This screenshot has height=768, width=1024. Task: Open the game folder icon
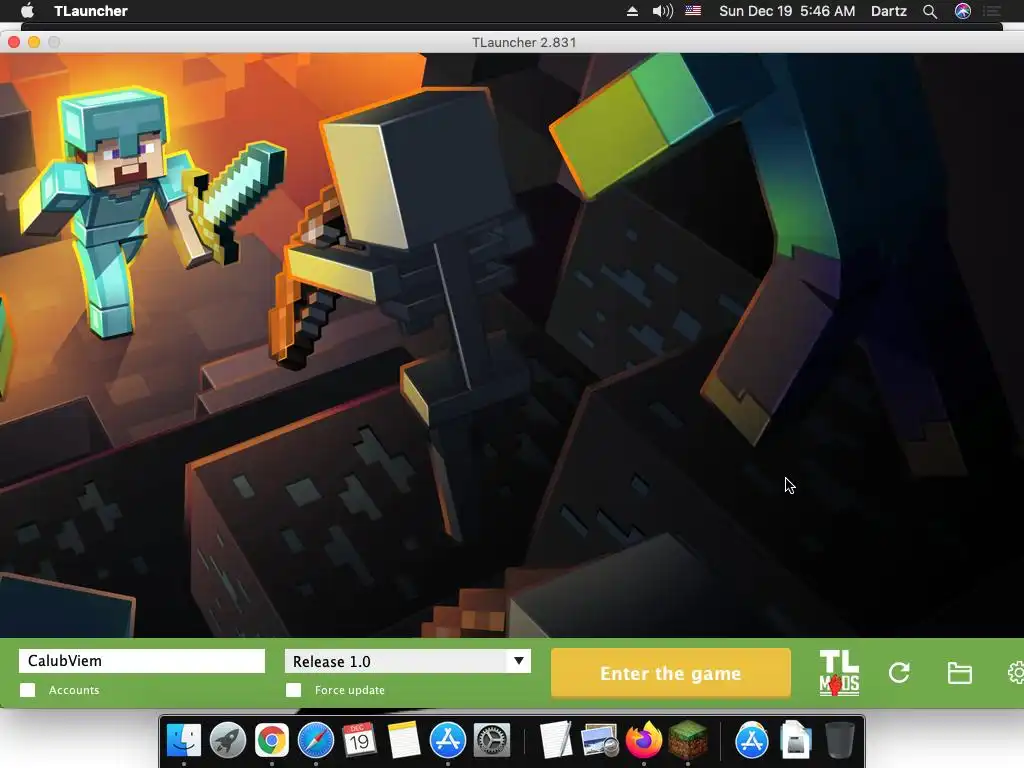959,673
